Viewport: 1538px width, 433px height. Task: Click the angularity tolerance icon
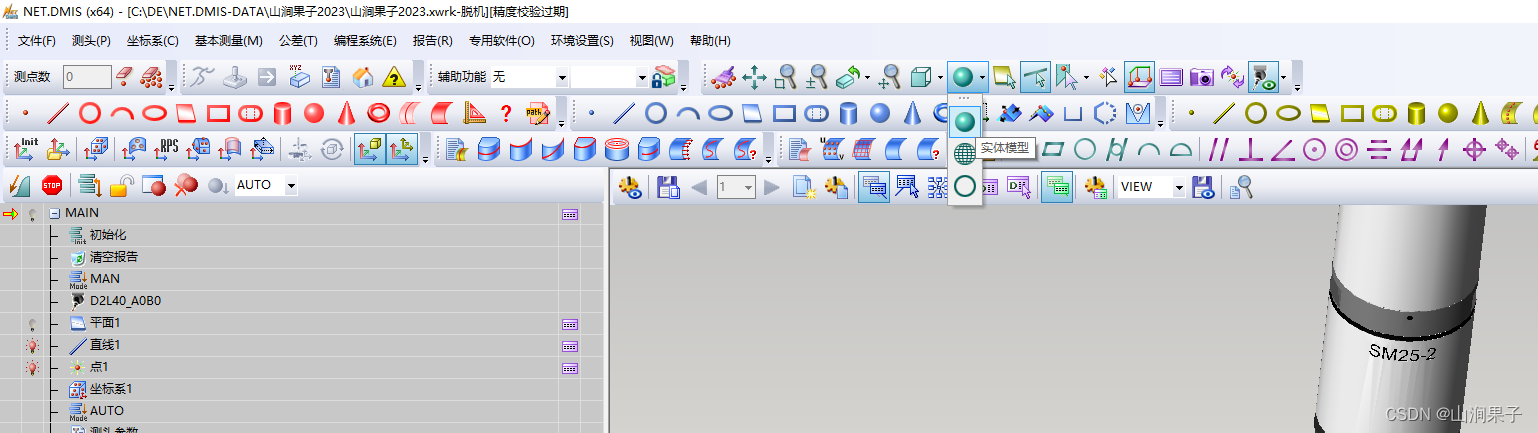point(1282,150)
